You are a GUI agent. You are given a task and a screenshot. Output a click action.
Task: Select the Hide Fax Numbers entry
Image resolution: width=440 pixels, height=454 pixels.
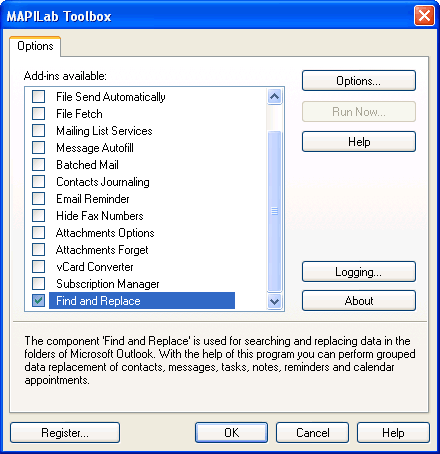point(100,216)
